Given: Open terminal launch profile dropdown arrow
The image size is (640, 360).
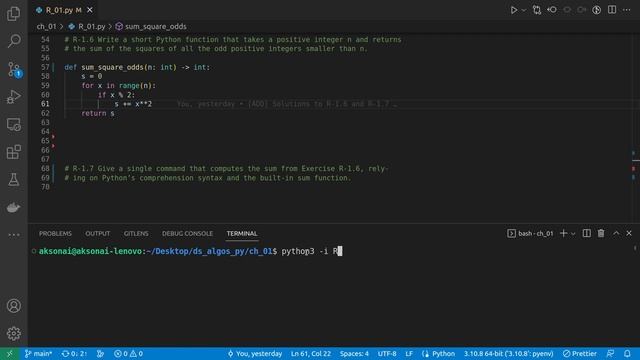Looking at the screenshot, I should tap(573, 234).
